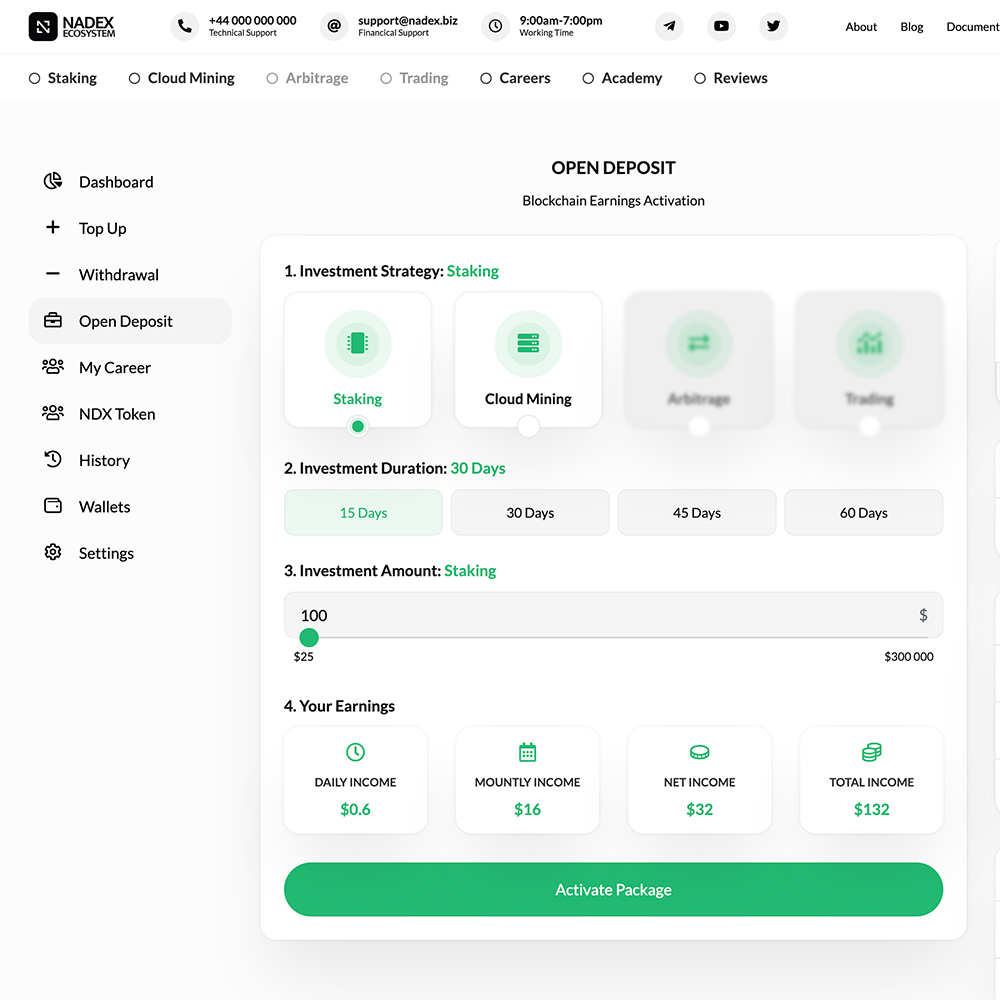
Task: Open Cloud Mining in the top navigation
Action: pyautogui.click(x=182, y=78)
